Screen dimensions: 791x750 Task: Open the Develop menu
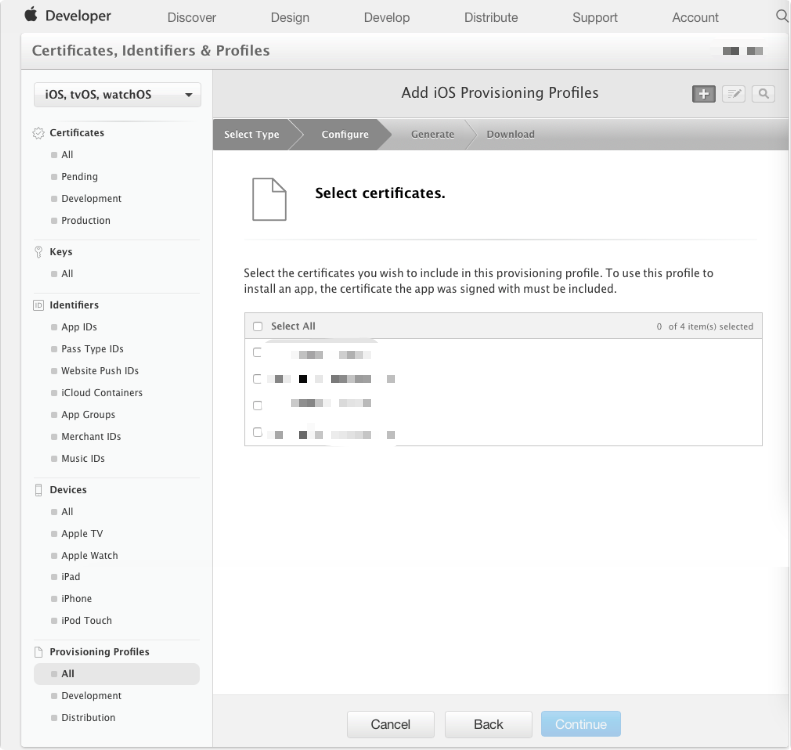[x=387, y=18]
